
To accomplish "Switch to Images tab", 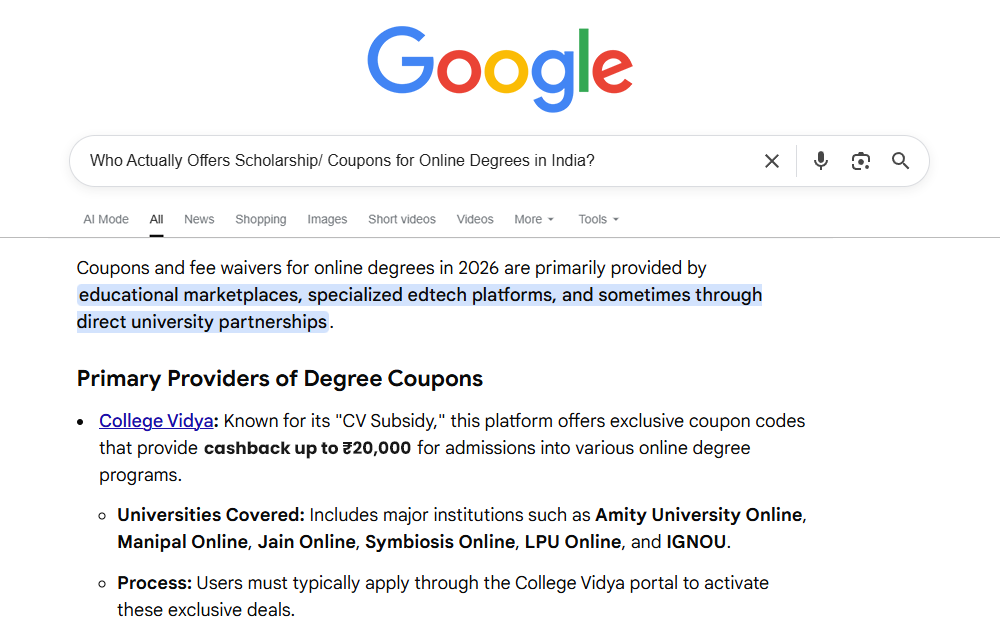I will 327,219.
